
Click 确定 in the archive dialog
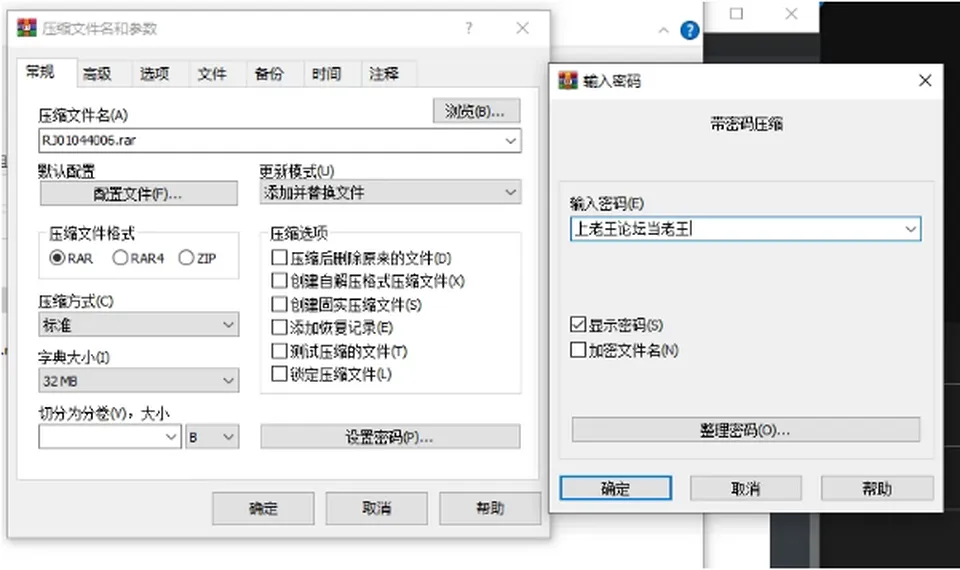coord(263,508)
